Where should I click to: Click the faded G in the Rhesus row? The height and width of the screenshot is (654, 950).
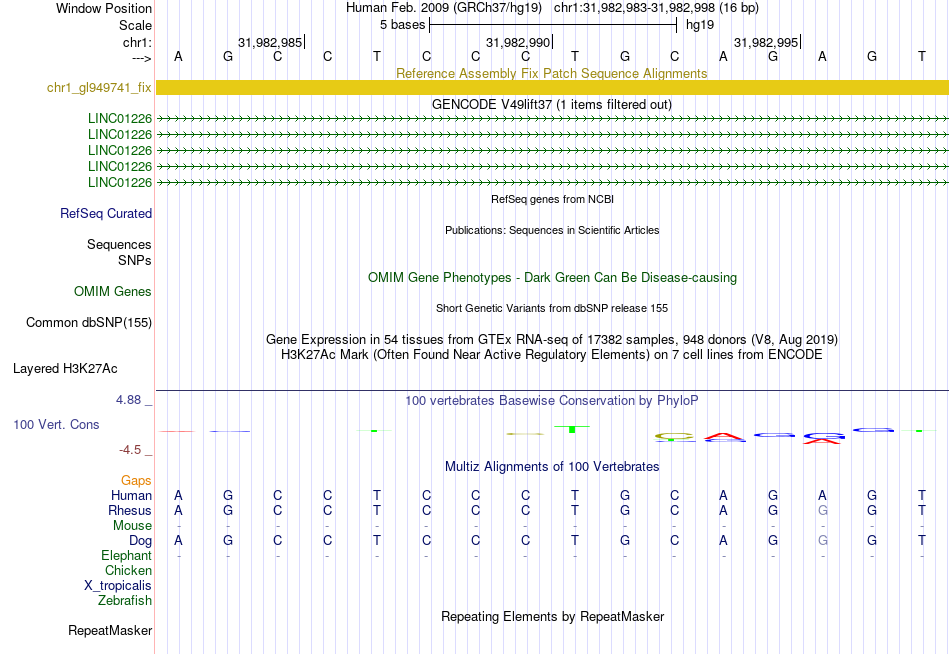coord(822,510)
